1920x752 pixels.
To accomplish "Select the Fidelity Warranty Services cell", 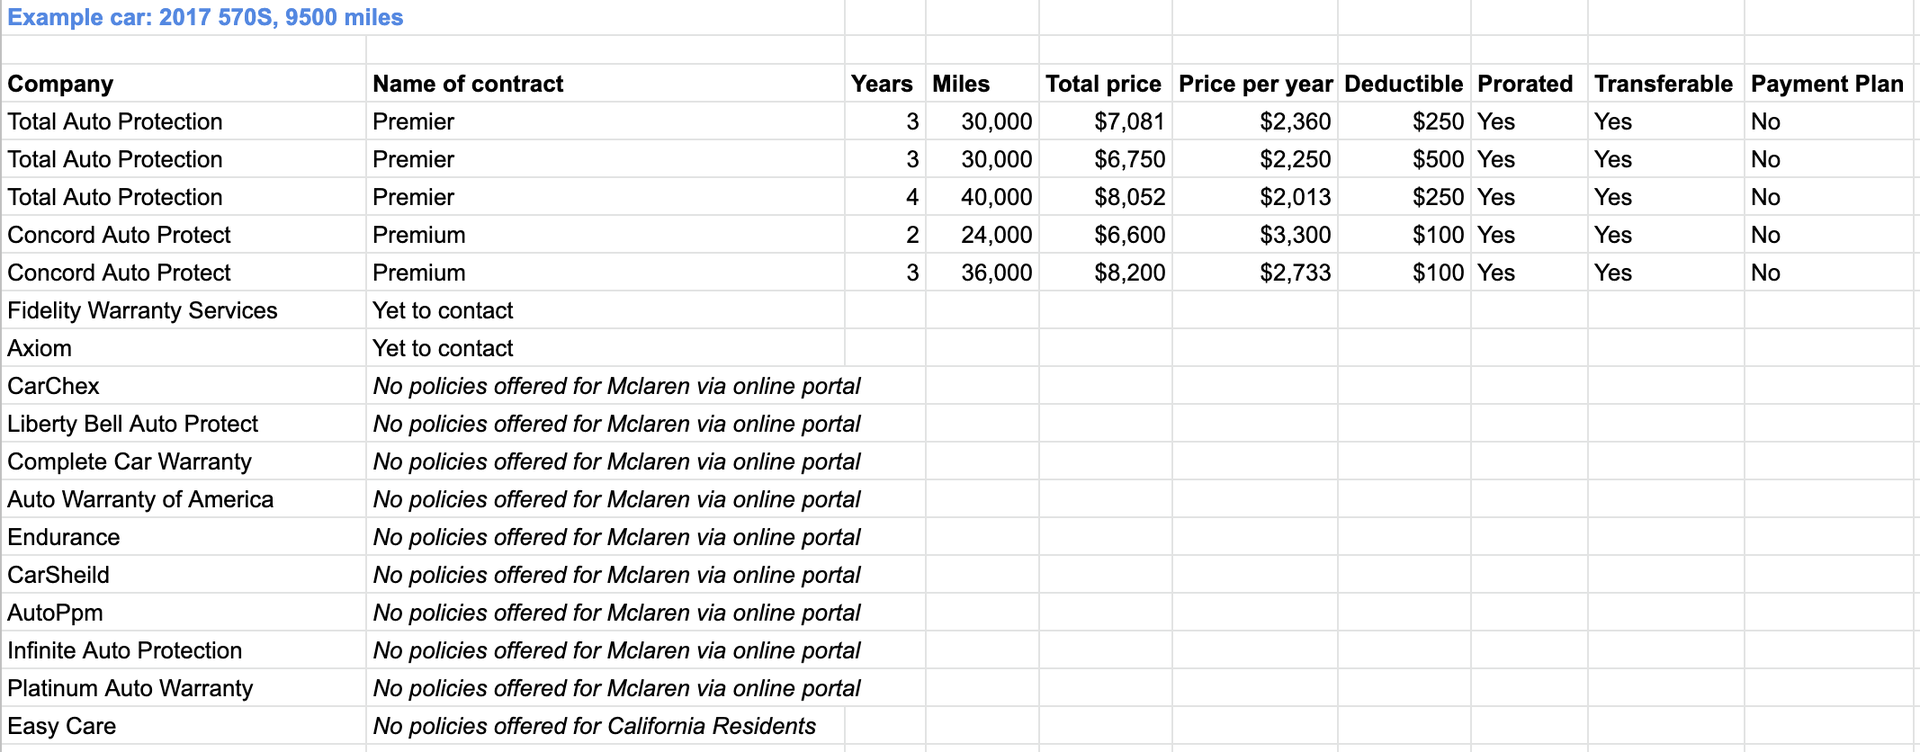I will (x=184, y=311).
